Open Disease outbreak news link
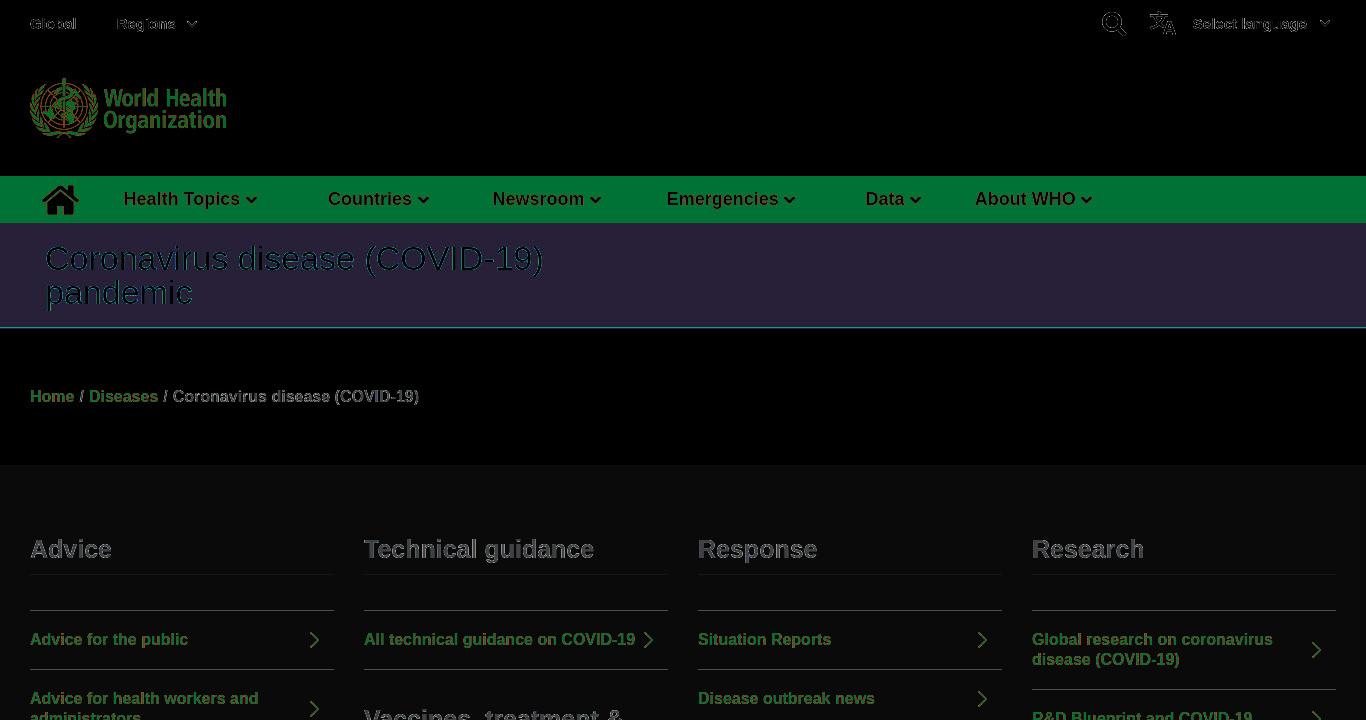Viewport: 1366px width, 720px height. click(x=786, y=699)
